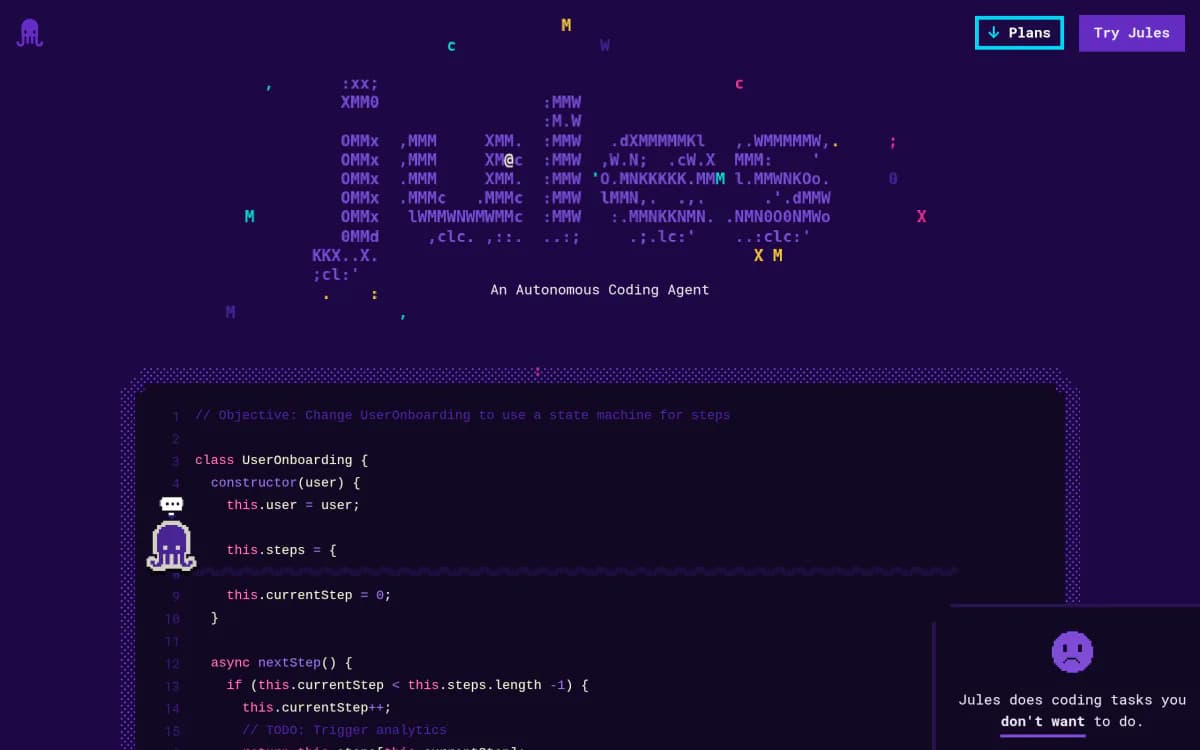Click the '// Objective: Change UserOnboarding' comment line
This screenshot has height=750, width=1200.
(x=462, y=415)
